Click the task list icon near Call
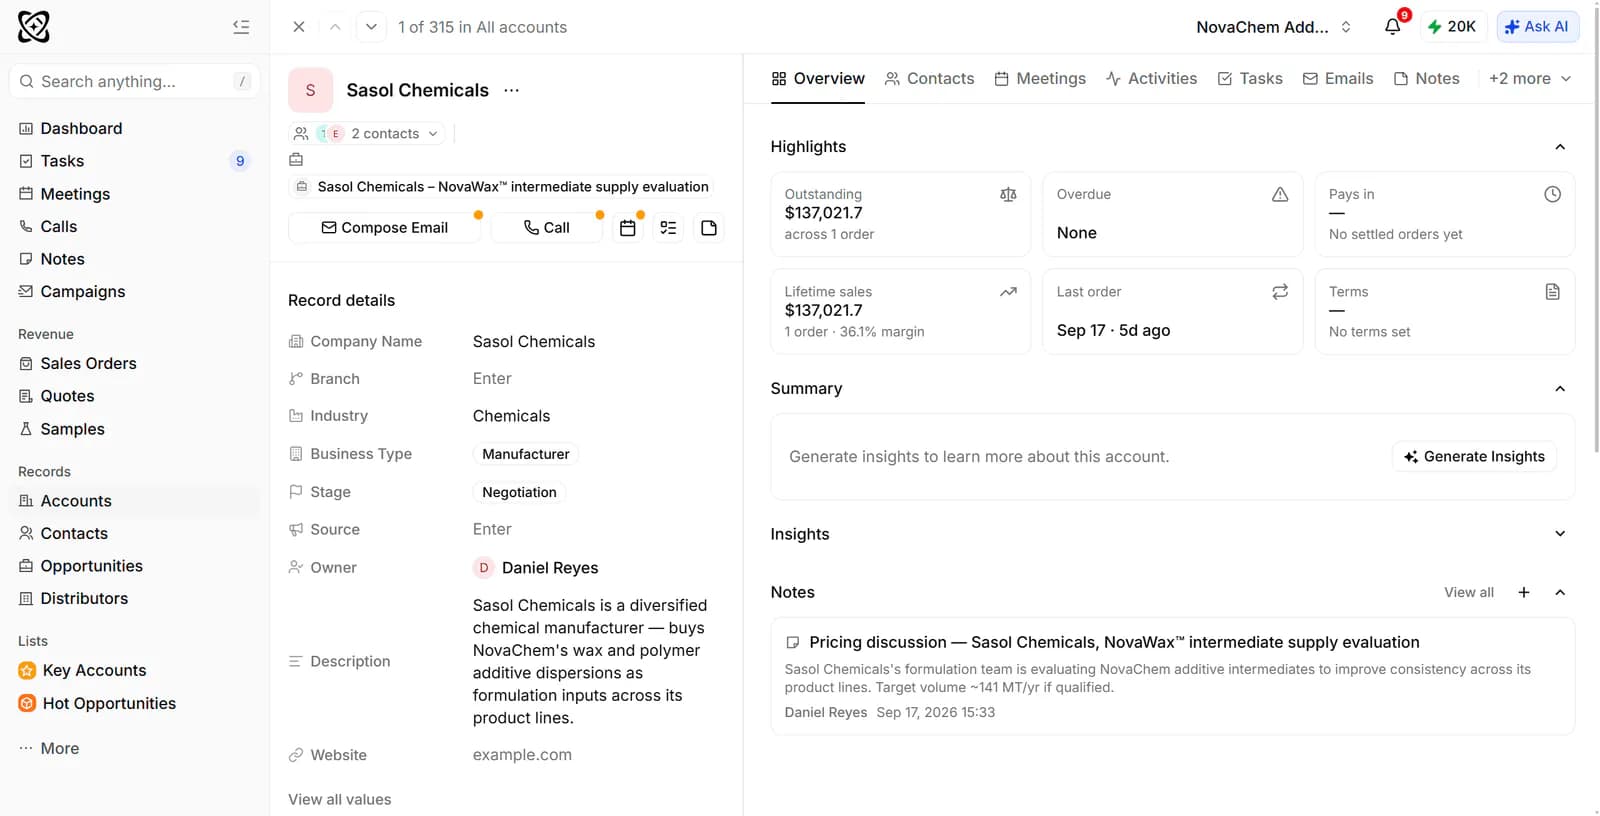This screenshot has height=816, width=1600. 669,228
